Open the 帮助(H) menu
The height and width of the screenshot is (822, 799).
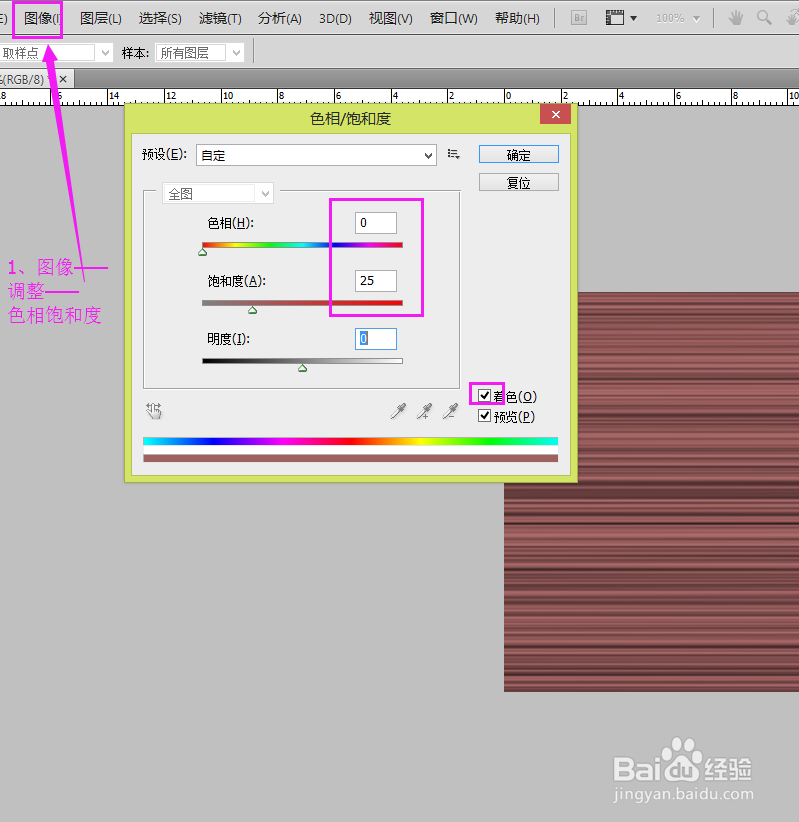click(517, 19)
